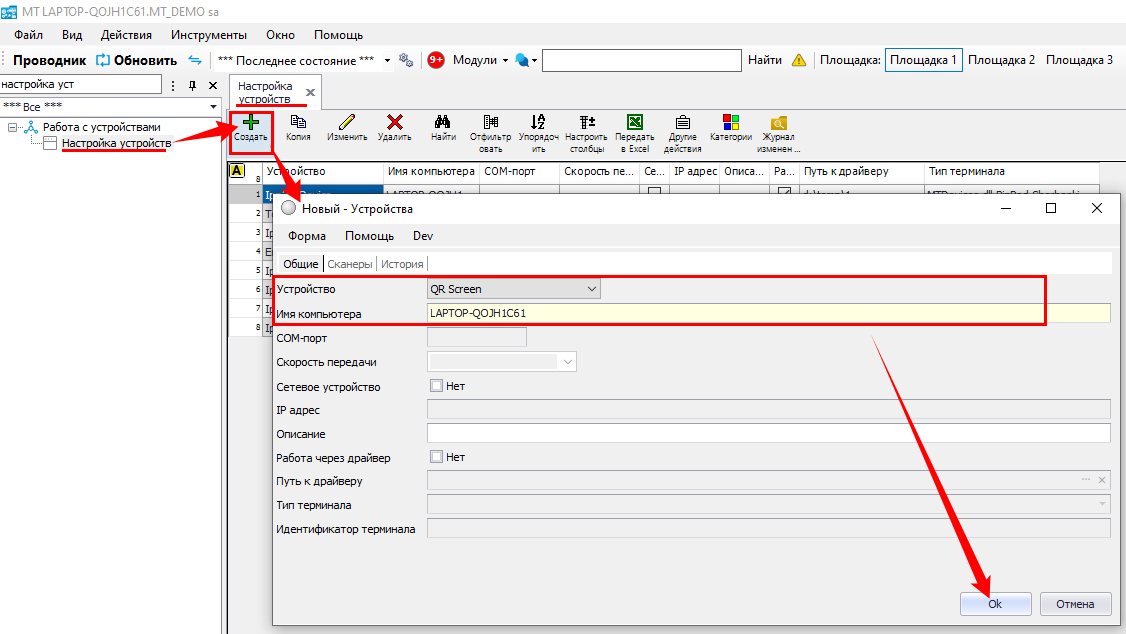Enable the Работа через драйвер checkbox

(436, 457)
